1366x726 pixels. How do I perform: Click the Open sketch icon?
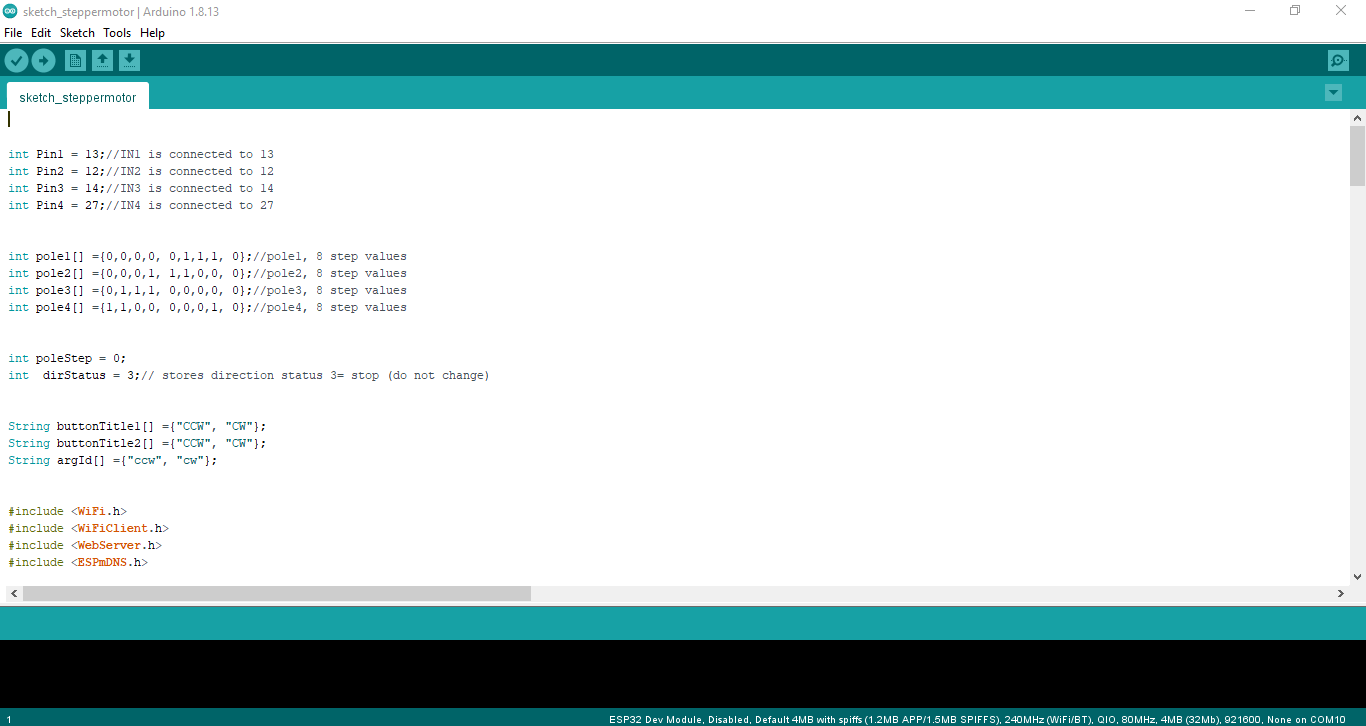(102, 60)
